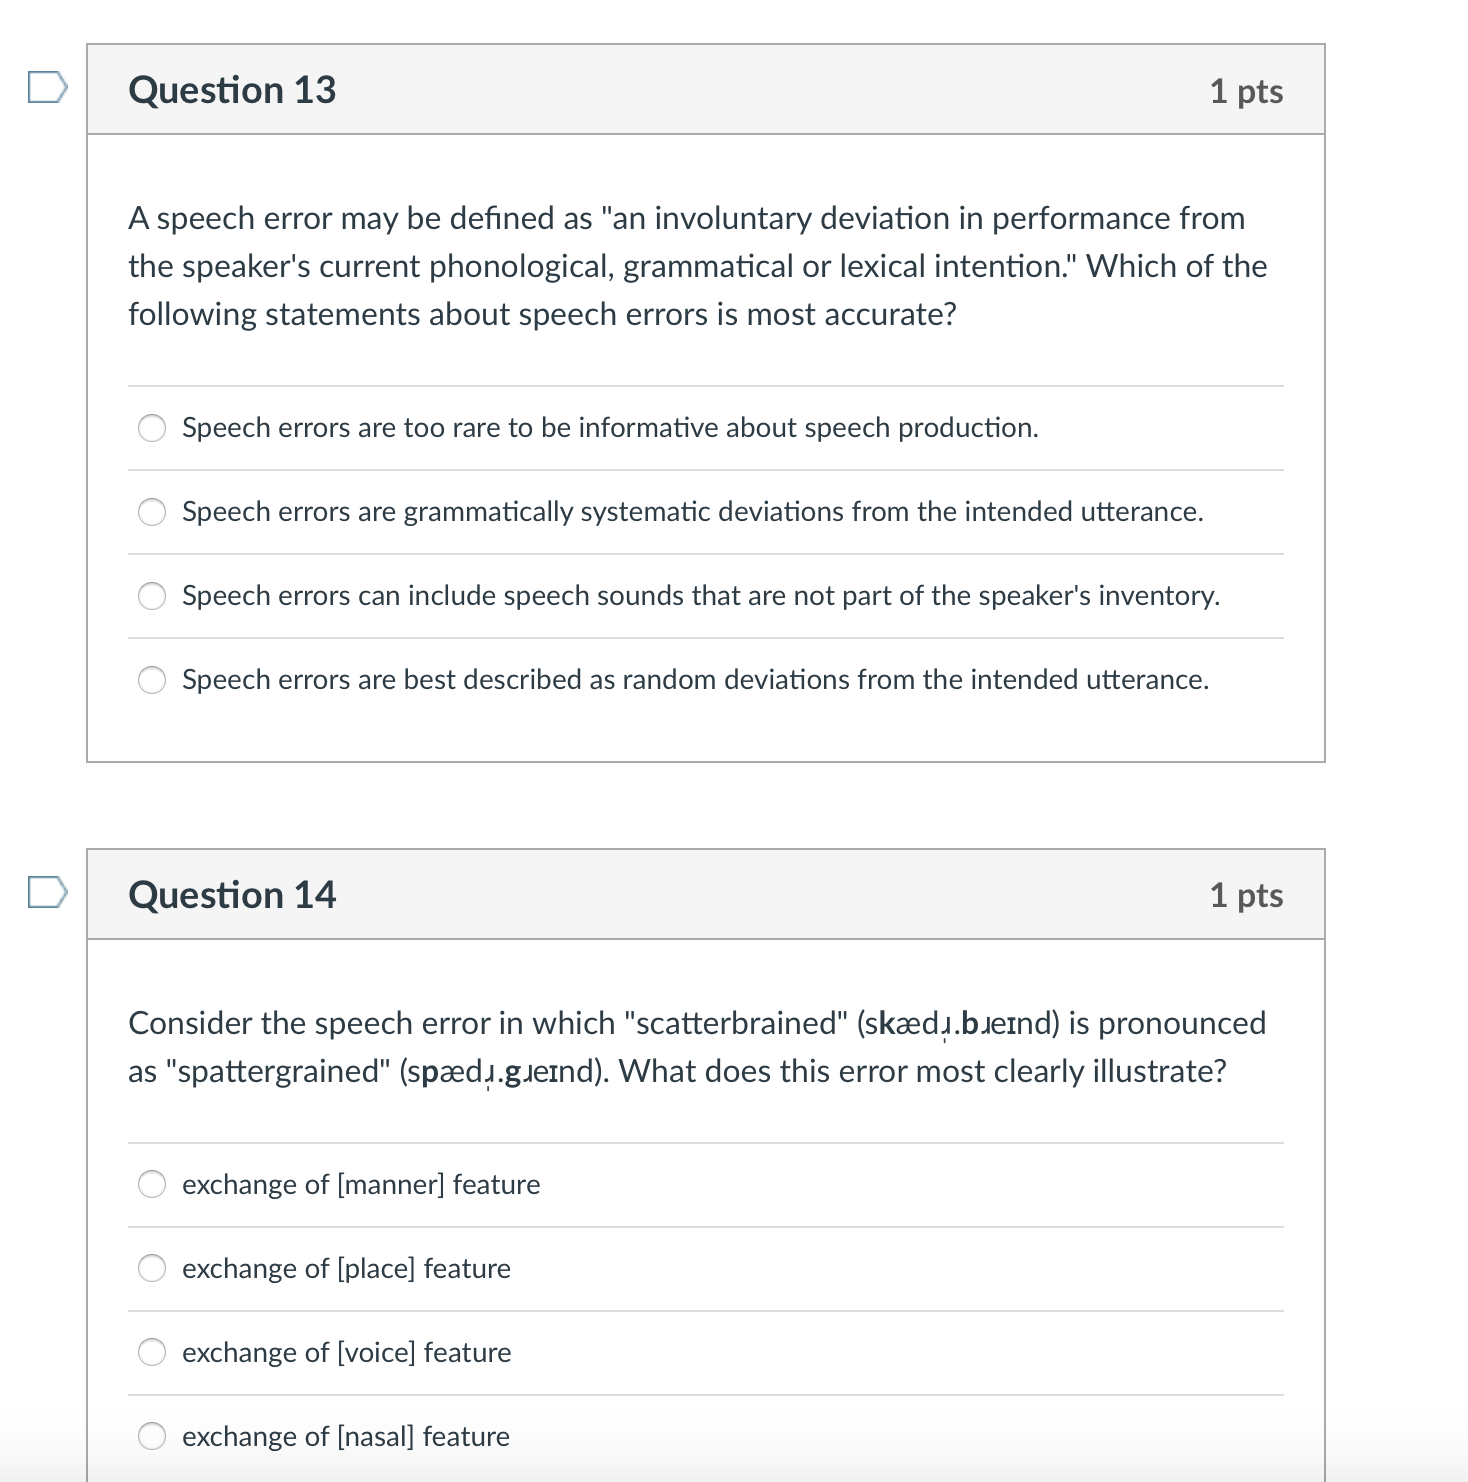Select 'not part of the speaker's inventory' option
Viewport: 1468px width, 1482px height.
click(152, 596)
